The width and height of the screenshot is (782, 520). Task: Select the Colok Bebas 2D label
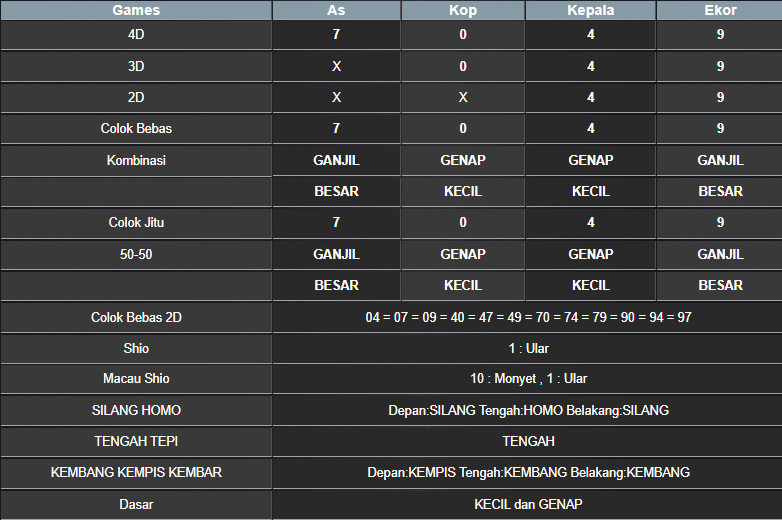(x=136, y=318)
